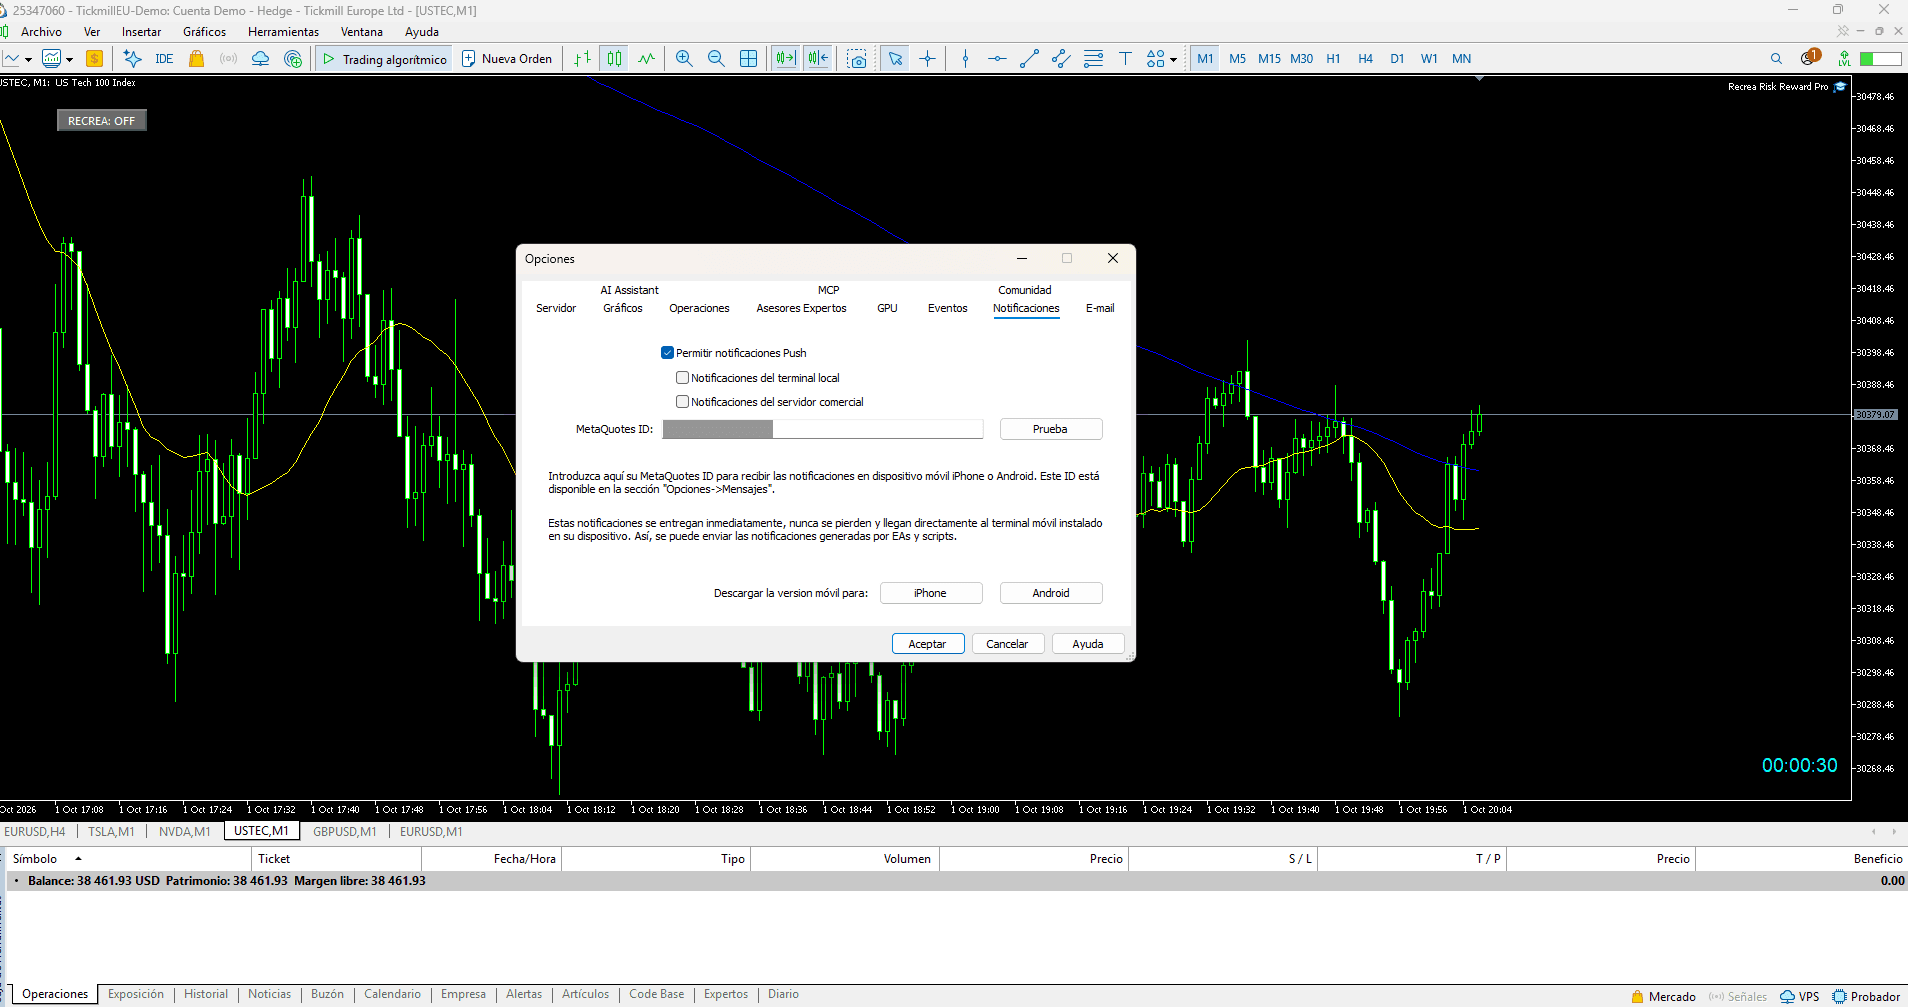Select the crosshair tool
This screenshot has height=1007, width=1908.
pos(927,59)
